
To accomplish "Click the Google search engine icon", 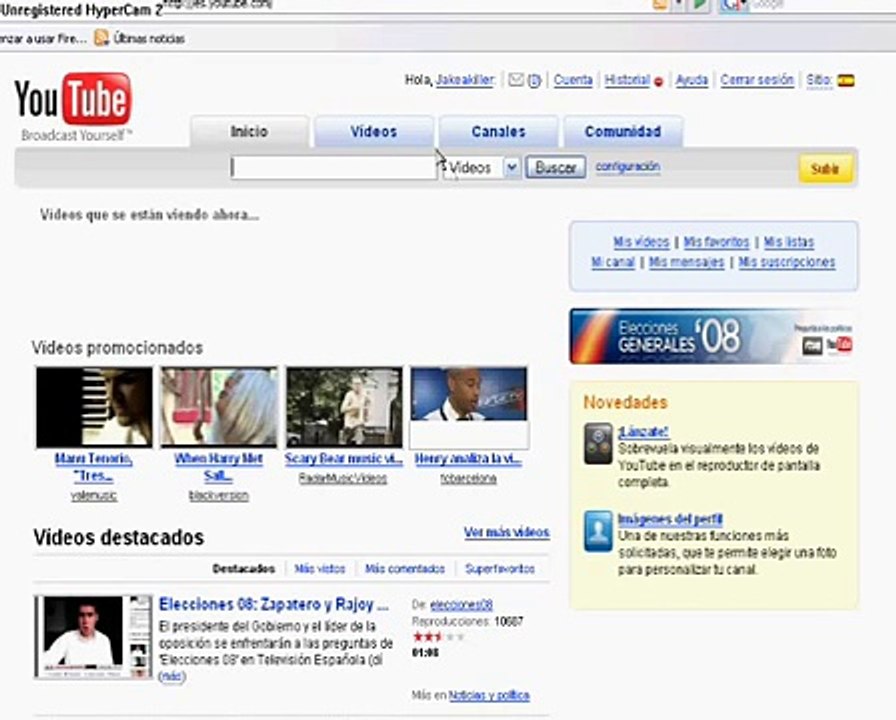I will 734,5.
